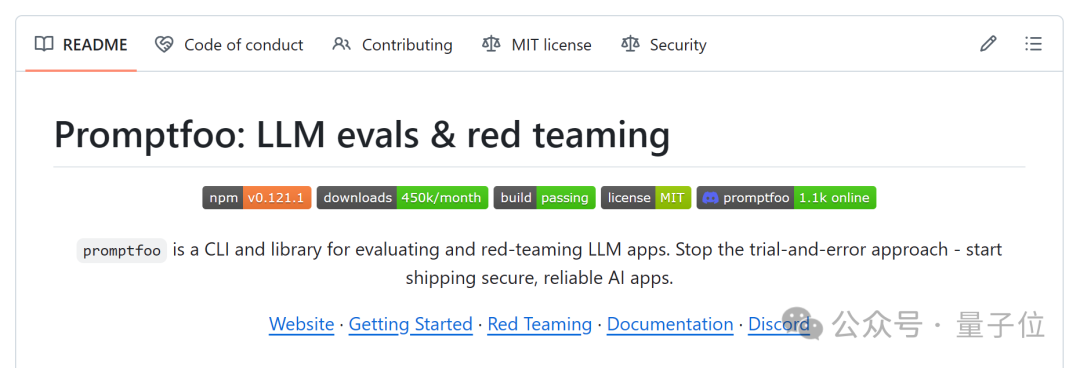
Task: Click the npm v0.121.1 badge
Action: [257, 198]
